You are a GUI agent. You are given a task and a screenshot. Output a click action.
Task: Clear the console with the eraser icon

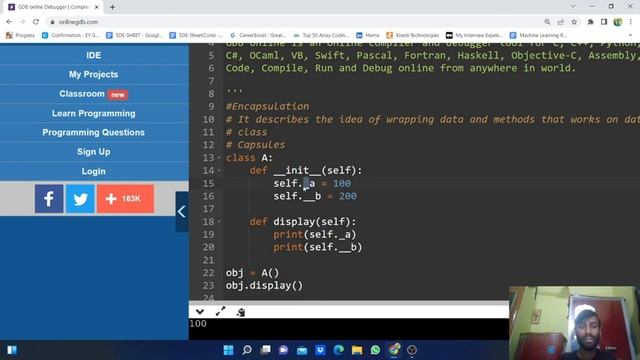click(x=241, y=312)
